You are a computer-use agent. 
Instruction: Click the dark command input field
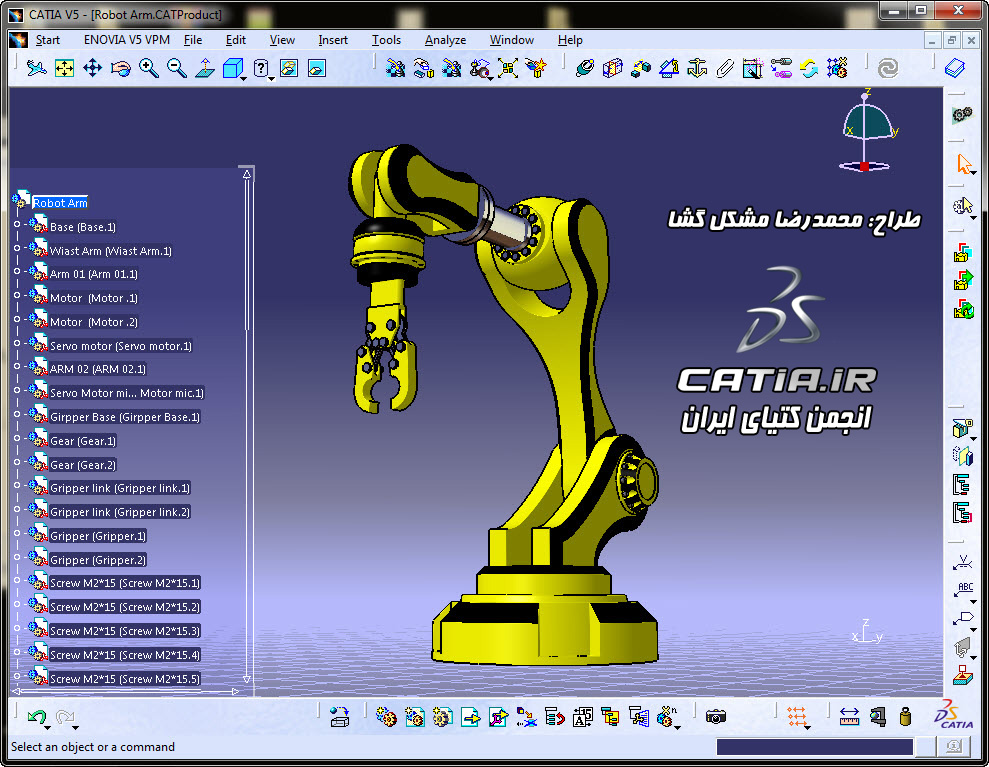pyautogui.click(x=814, y=747)
